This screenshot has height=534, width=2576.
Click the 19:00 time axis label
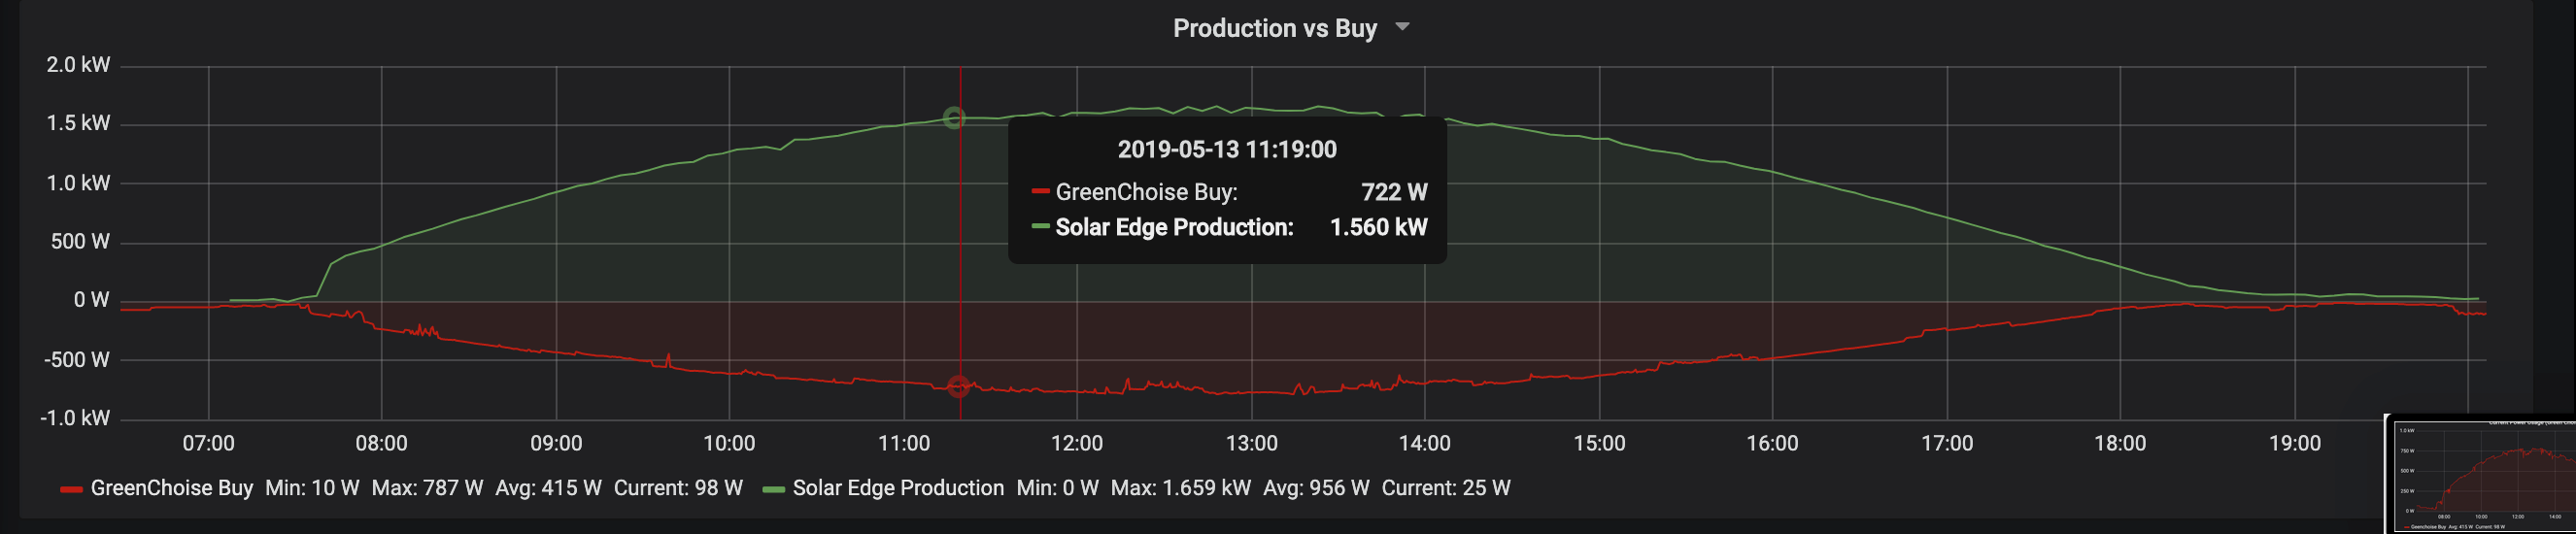(x=2294, y=443)
